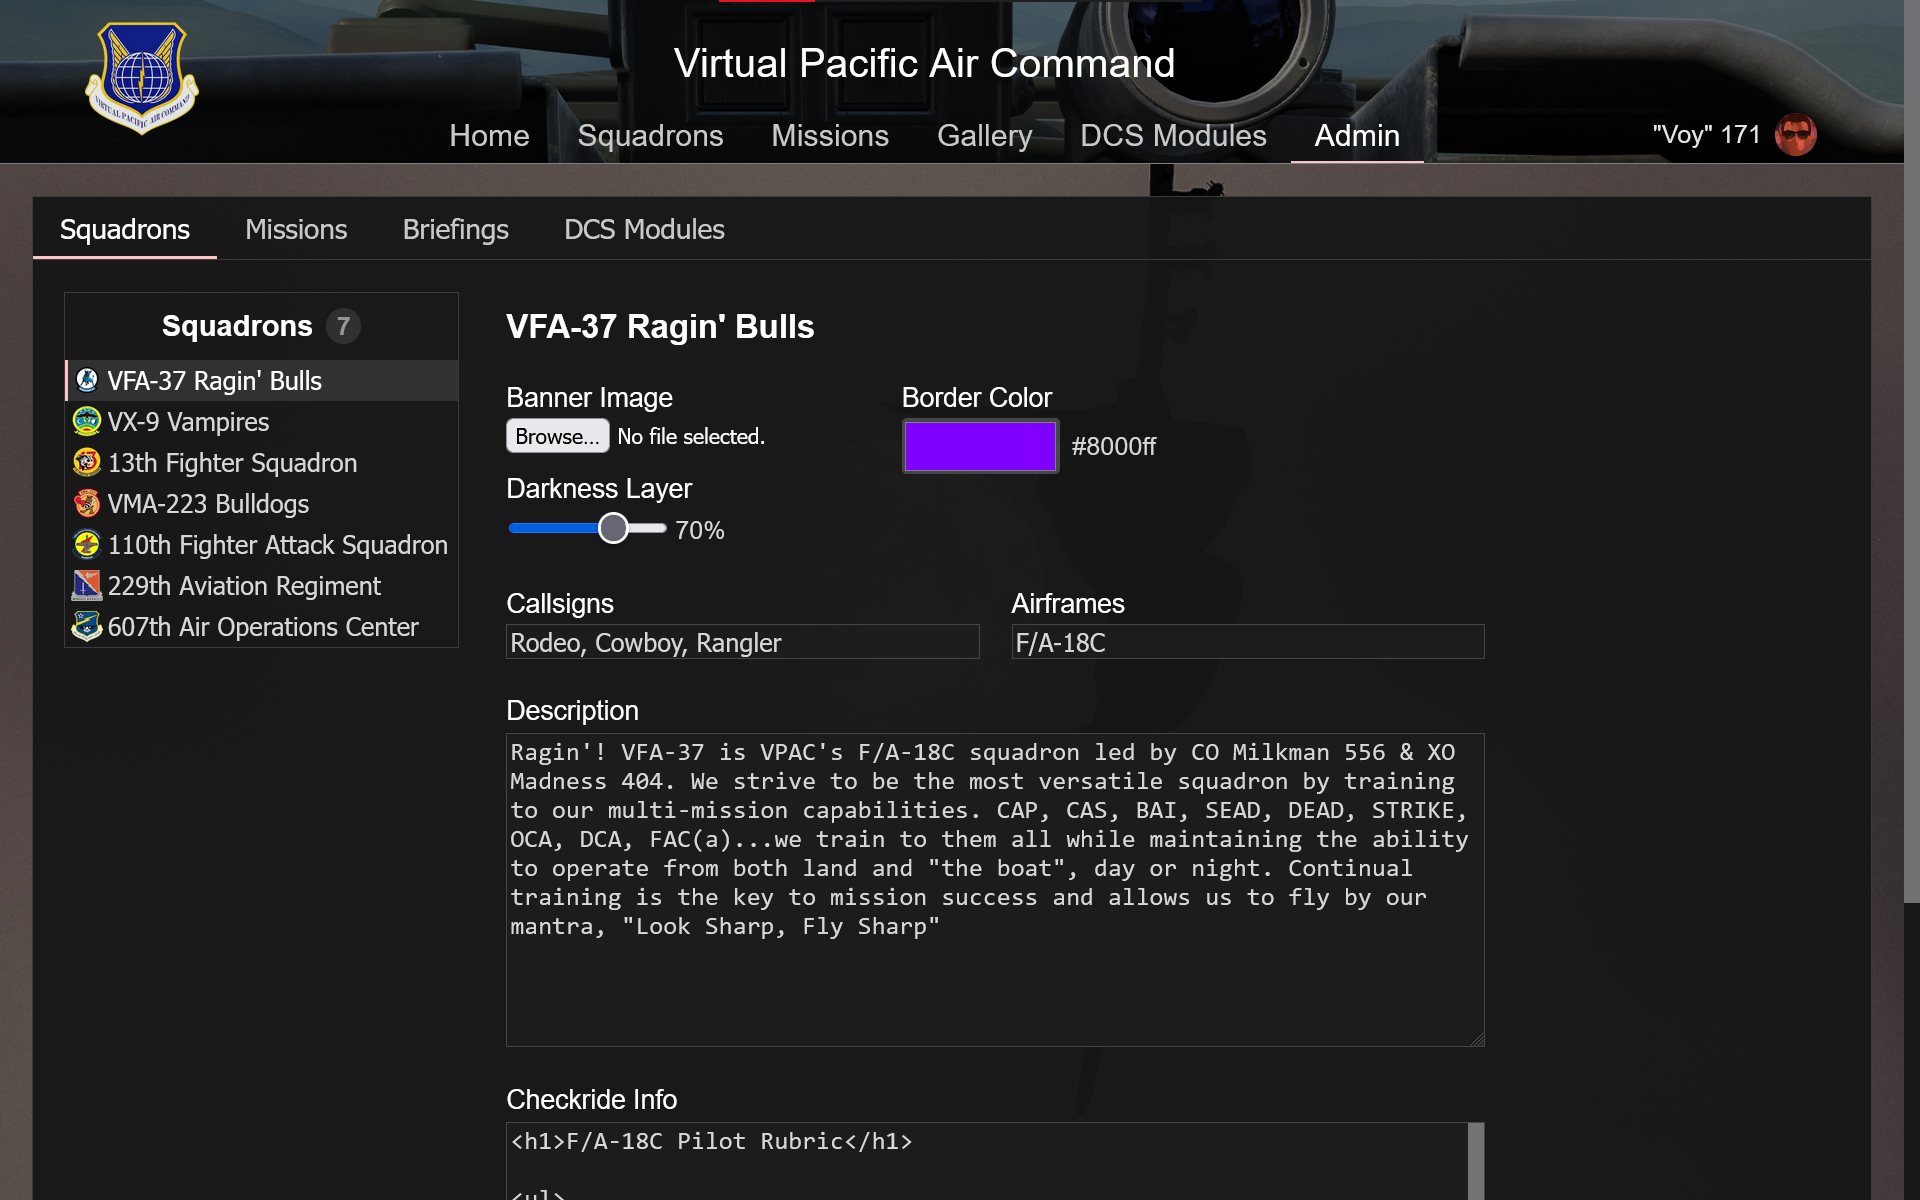1920x1200 pixels.
Task: Click the 229th Aviation Regiment emblem icon
Action: pos(87,585)
